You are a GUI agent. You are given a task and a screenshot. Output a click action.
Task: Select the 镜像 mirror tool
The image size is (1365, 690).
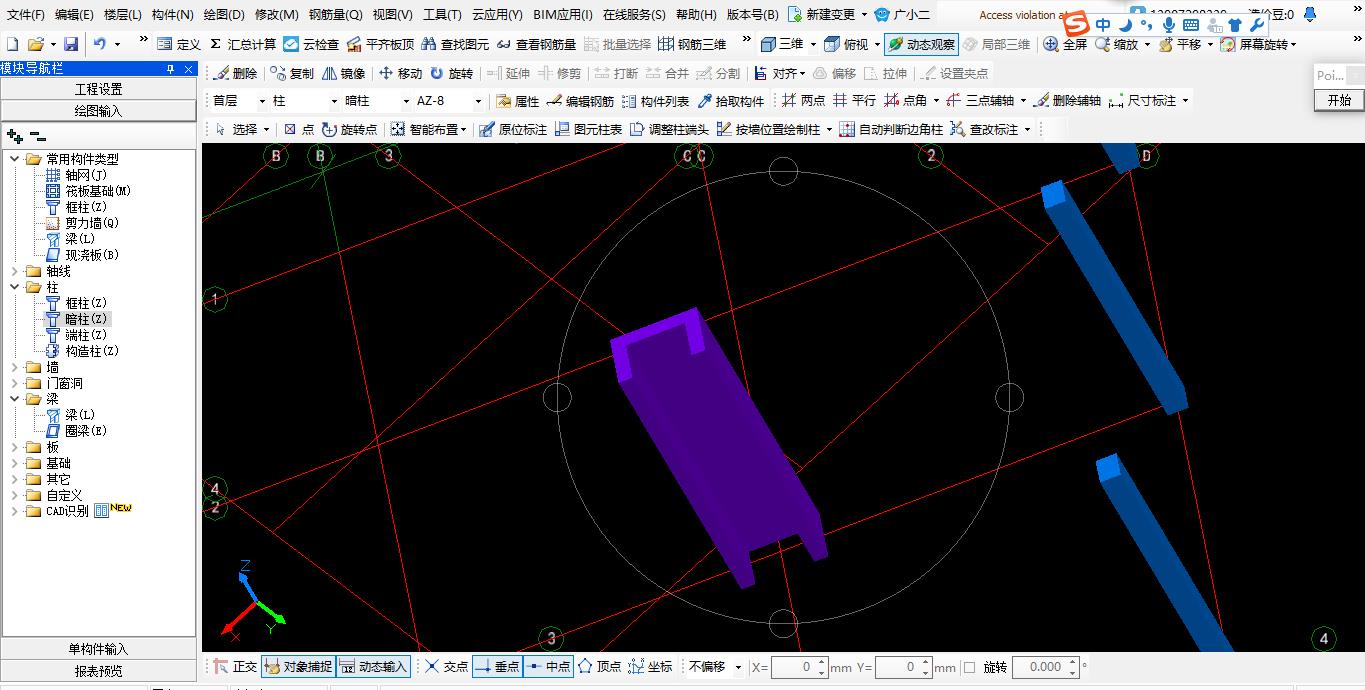(343, 73)
